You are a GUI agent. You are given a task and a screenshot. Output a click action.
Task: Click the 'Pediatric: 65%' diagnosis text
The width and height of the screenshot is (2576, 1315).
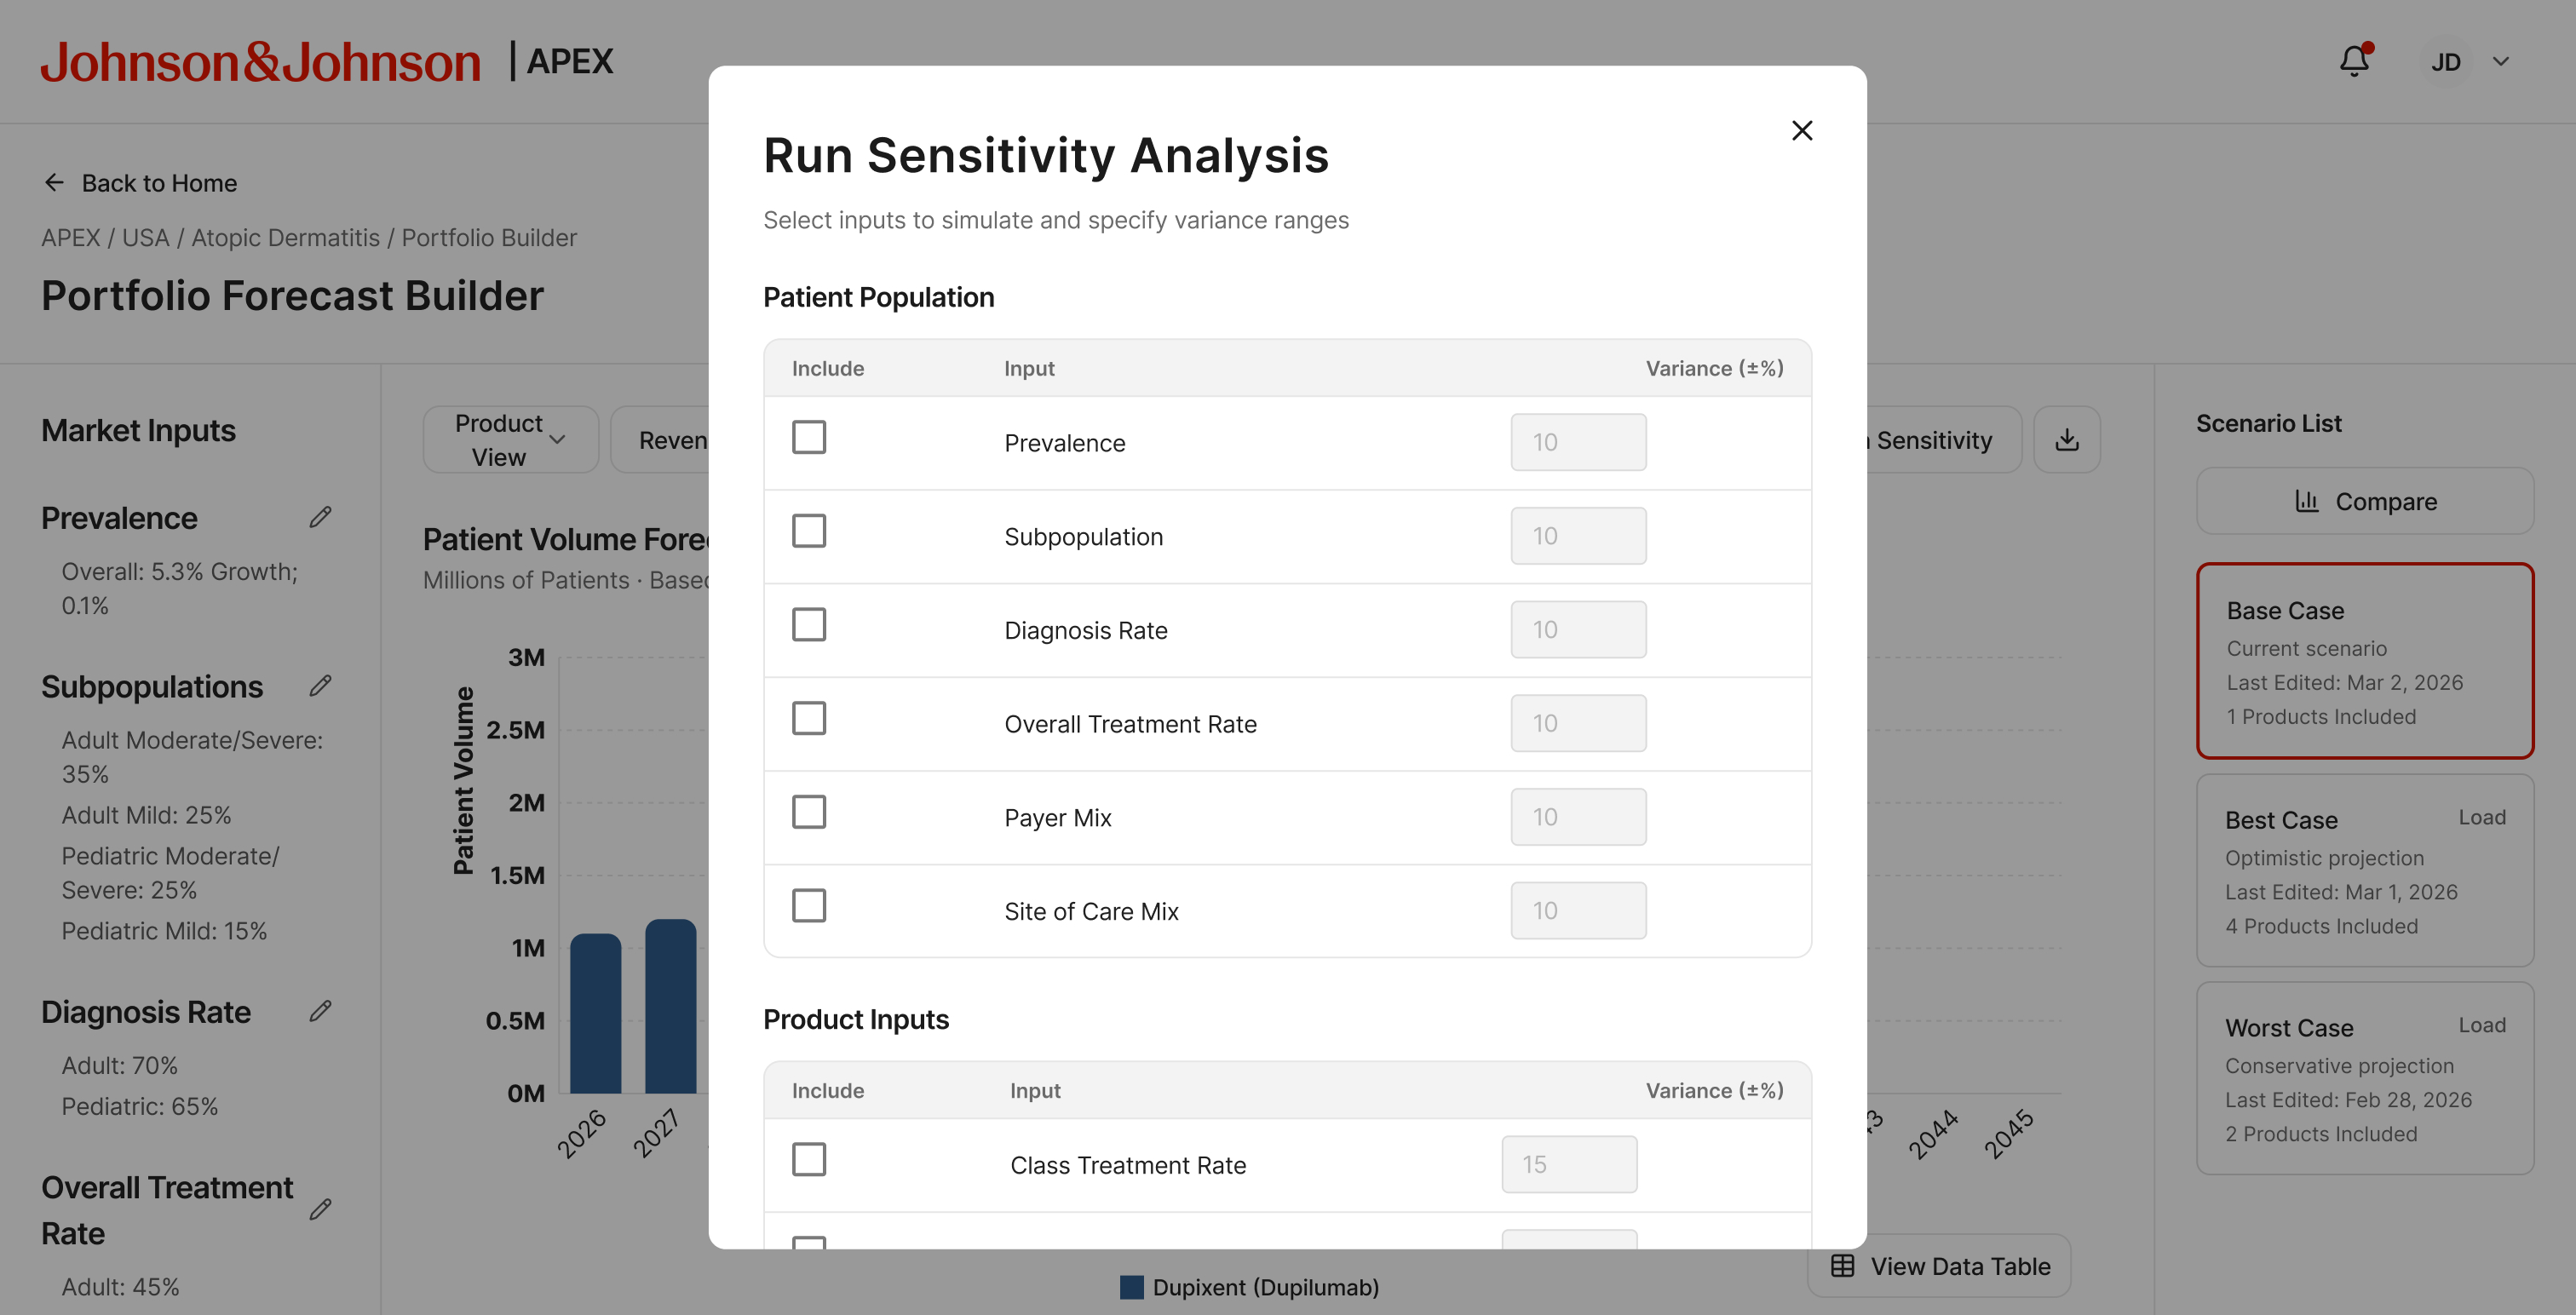(139, 1107)
